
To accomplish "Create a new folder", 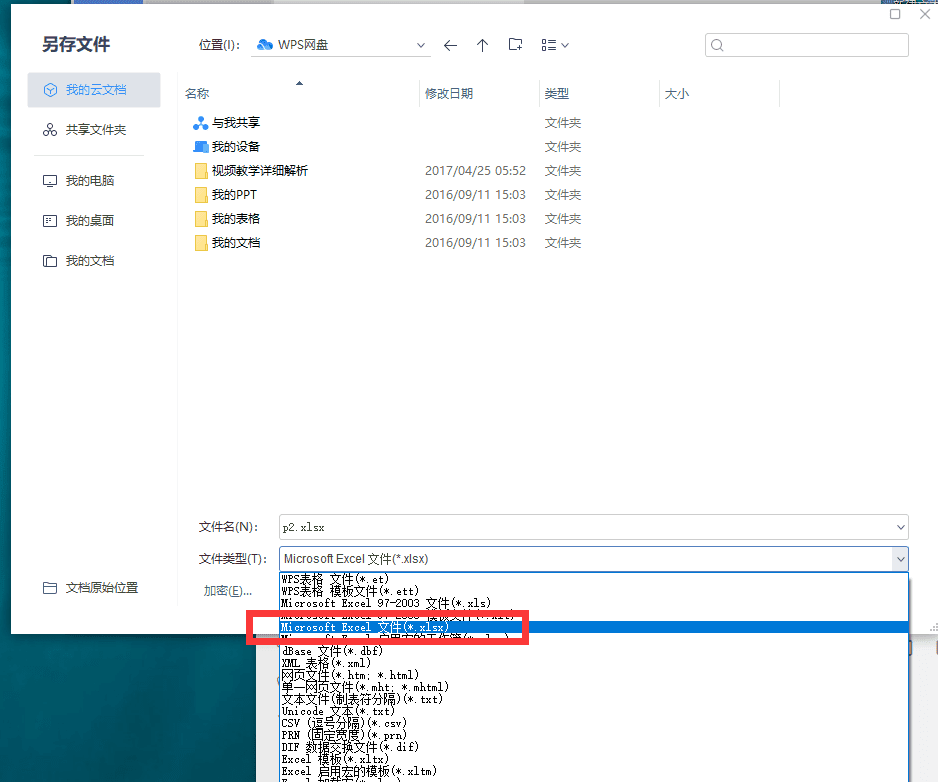I will (x=515, y=45).
